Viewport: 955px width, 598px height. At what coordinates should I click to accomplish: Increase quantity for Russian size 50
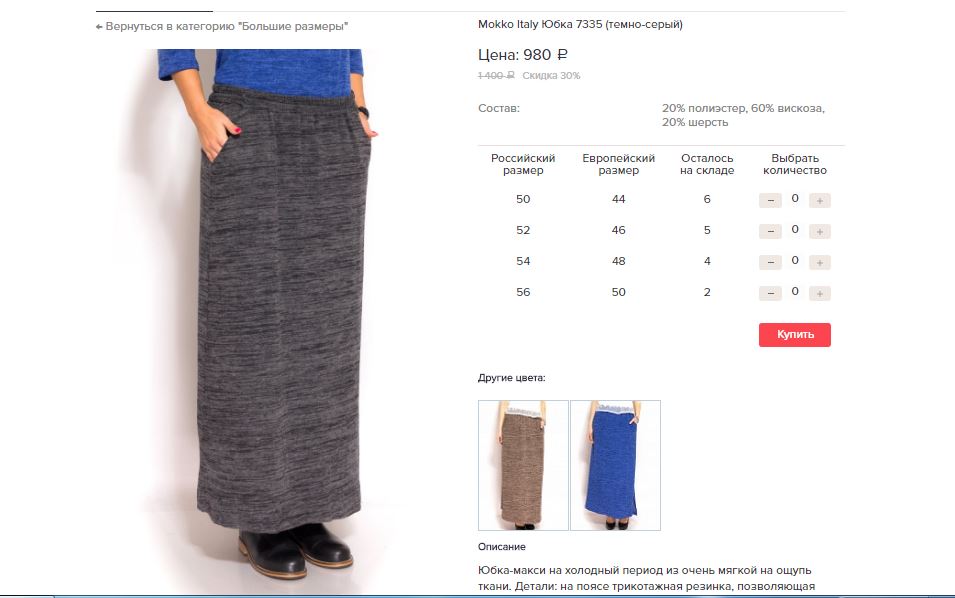(819, 200)
